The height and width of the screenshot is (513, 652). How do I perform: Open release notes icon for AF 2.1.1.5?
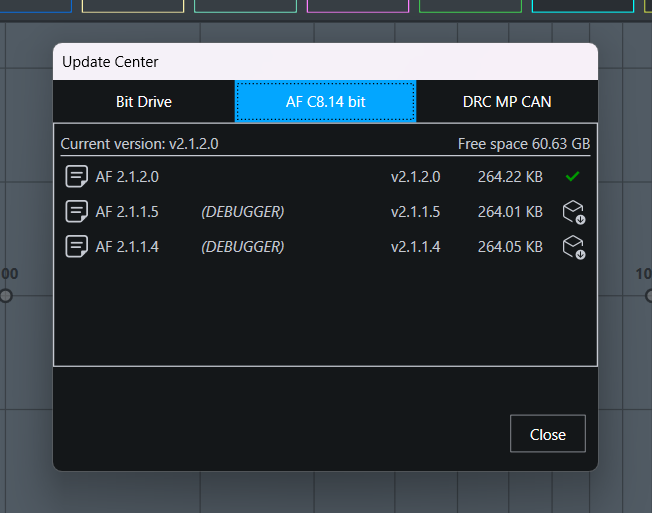(76, 212)
